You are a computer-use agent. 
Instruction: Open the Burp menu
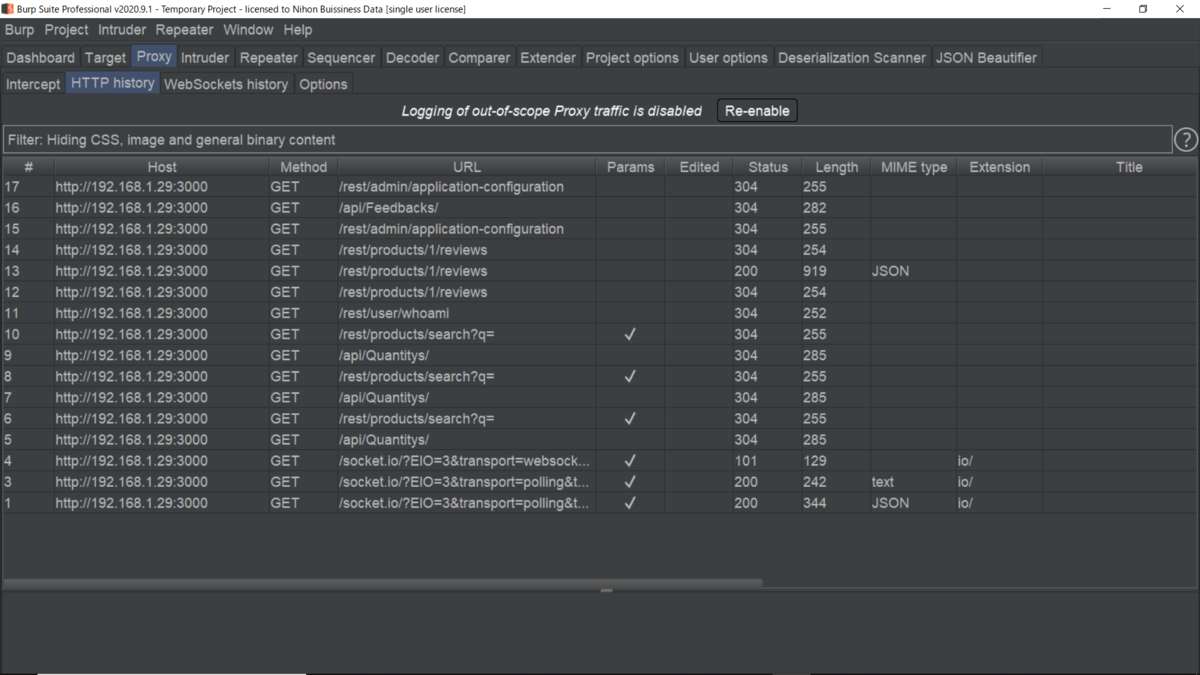click(x=19, y=30)
